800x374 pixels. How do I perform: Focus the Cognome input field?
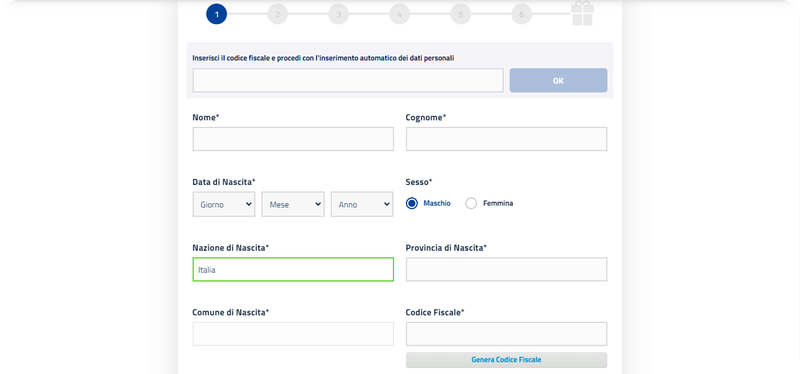506,139
